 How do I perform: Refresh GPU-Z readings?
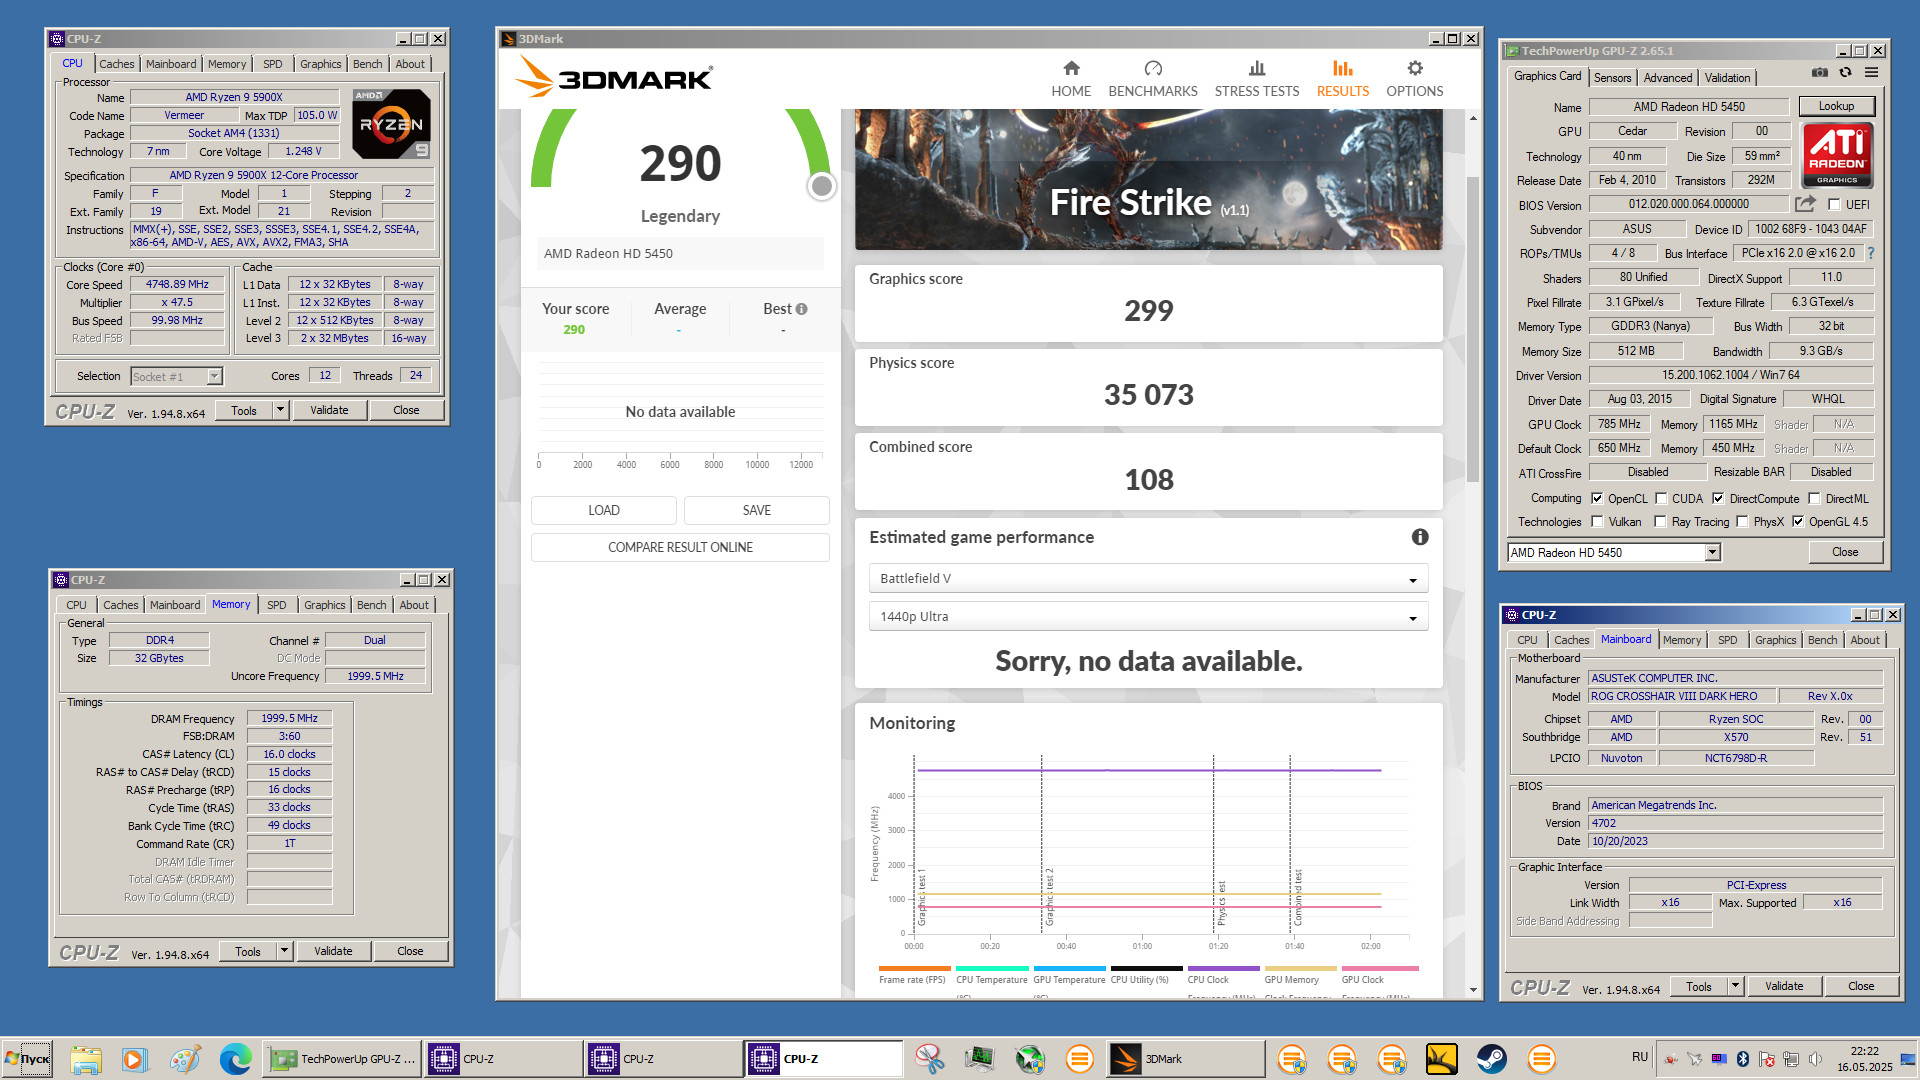(1846, 73)
